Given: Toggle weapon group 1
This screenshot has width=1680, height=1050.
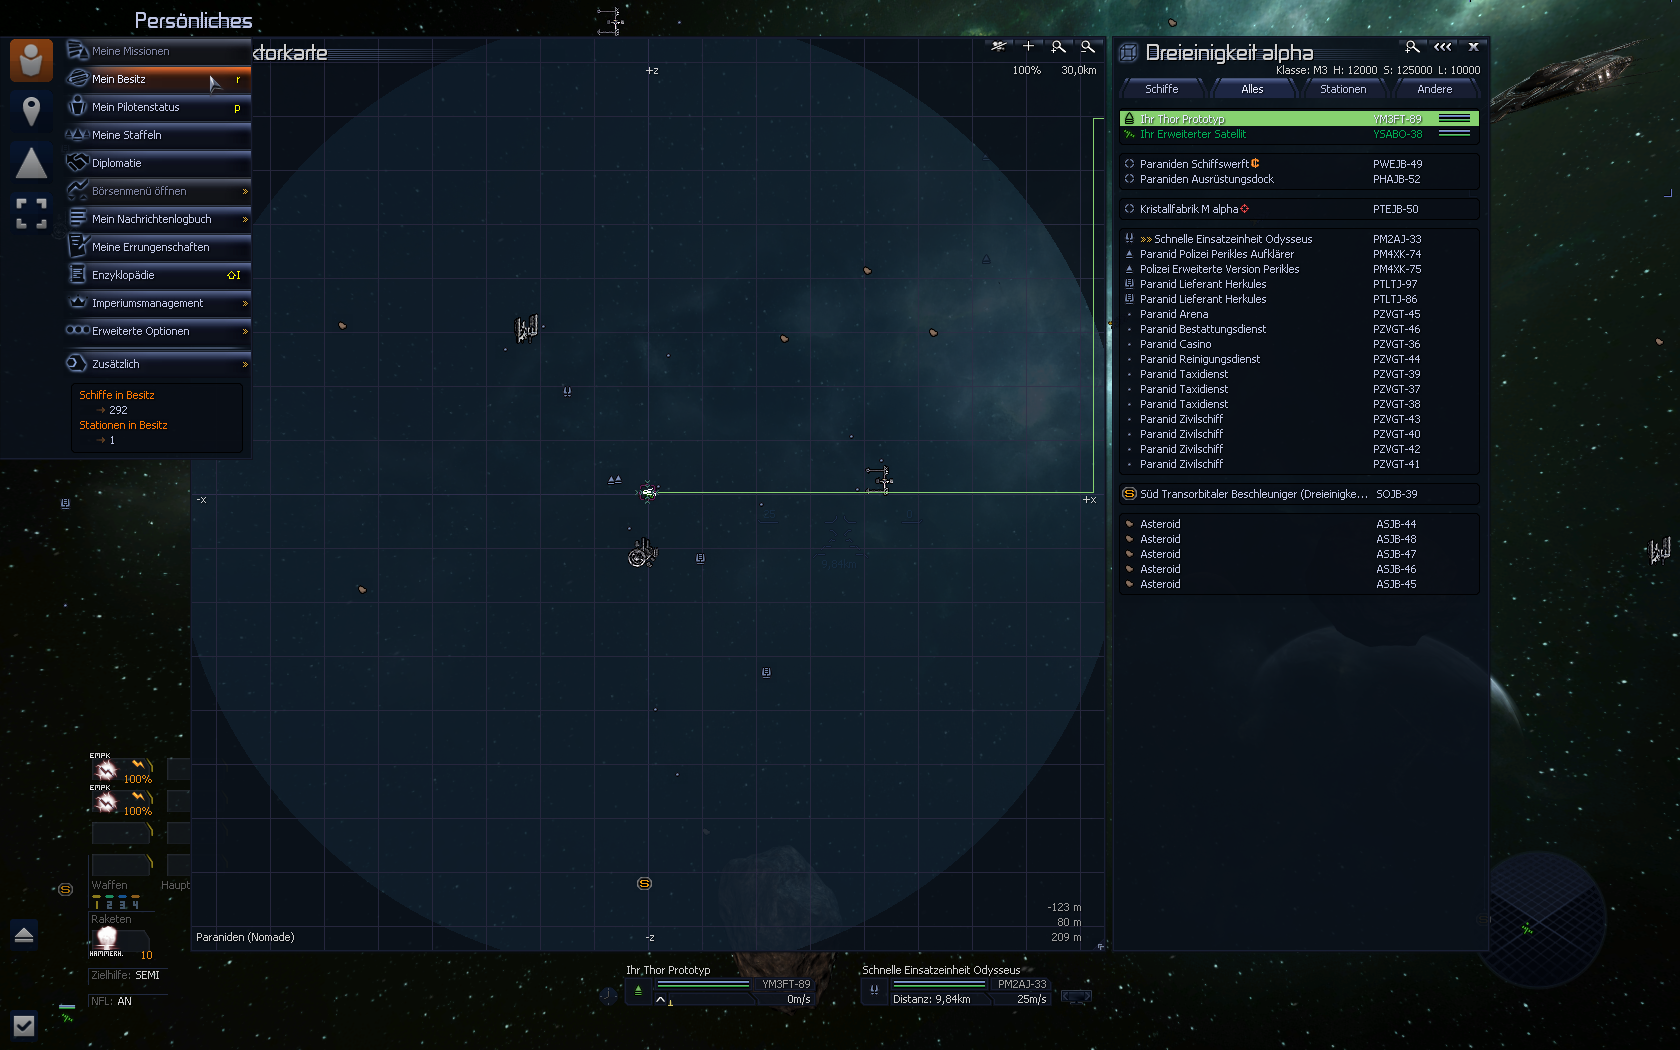Looking at the screenshot, I should click(97, 904).
